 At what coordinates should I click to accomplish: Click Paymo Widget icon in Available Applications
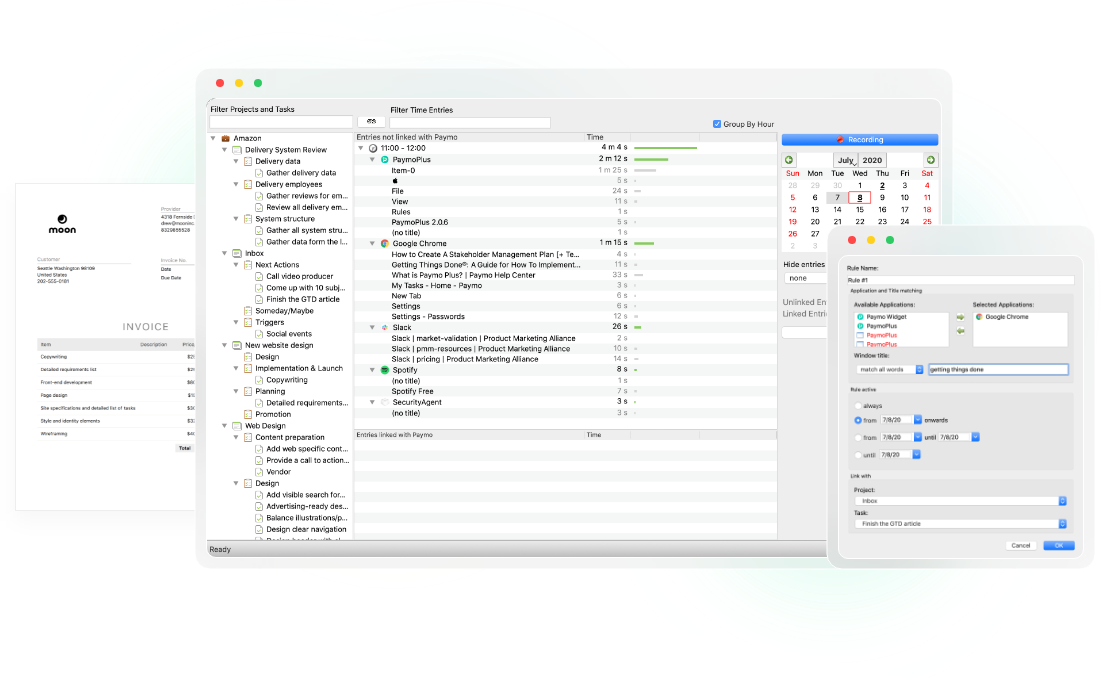tap(860, 317)
